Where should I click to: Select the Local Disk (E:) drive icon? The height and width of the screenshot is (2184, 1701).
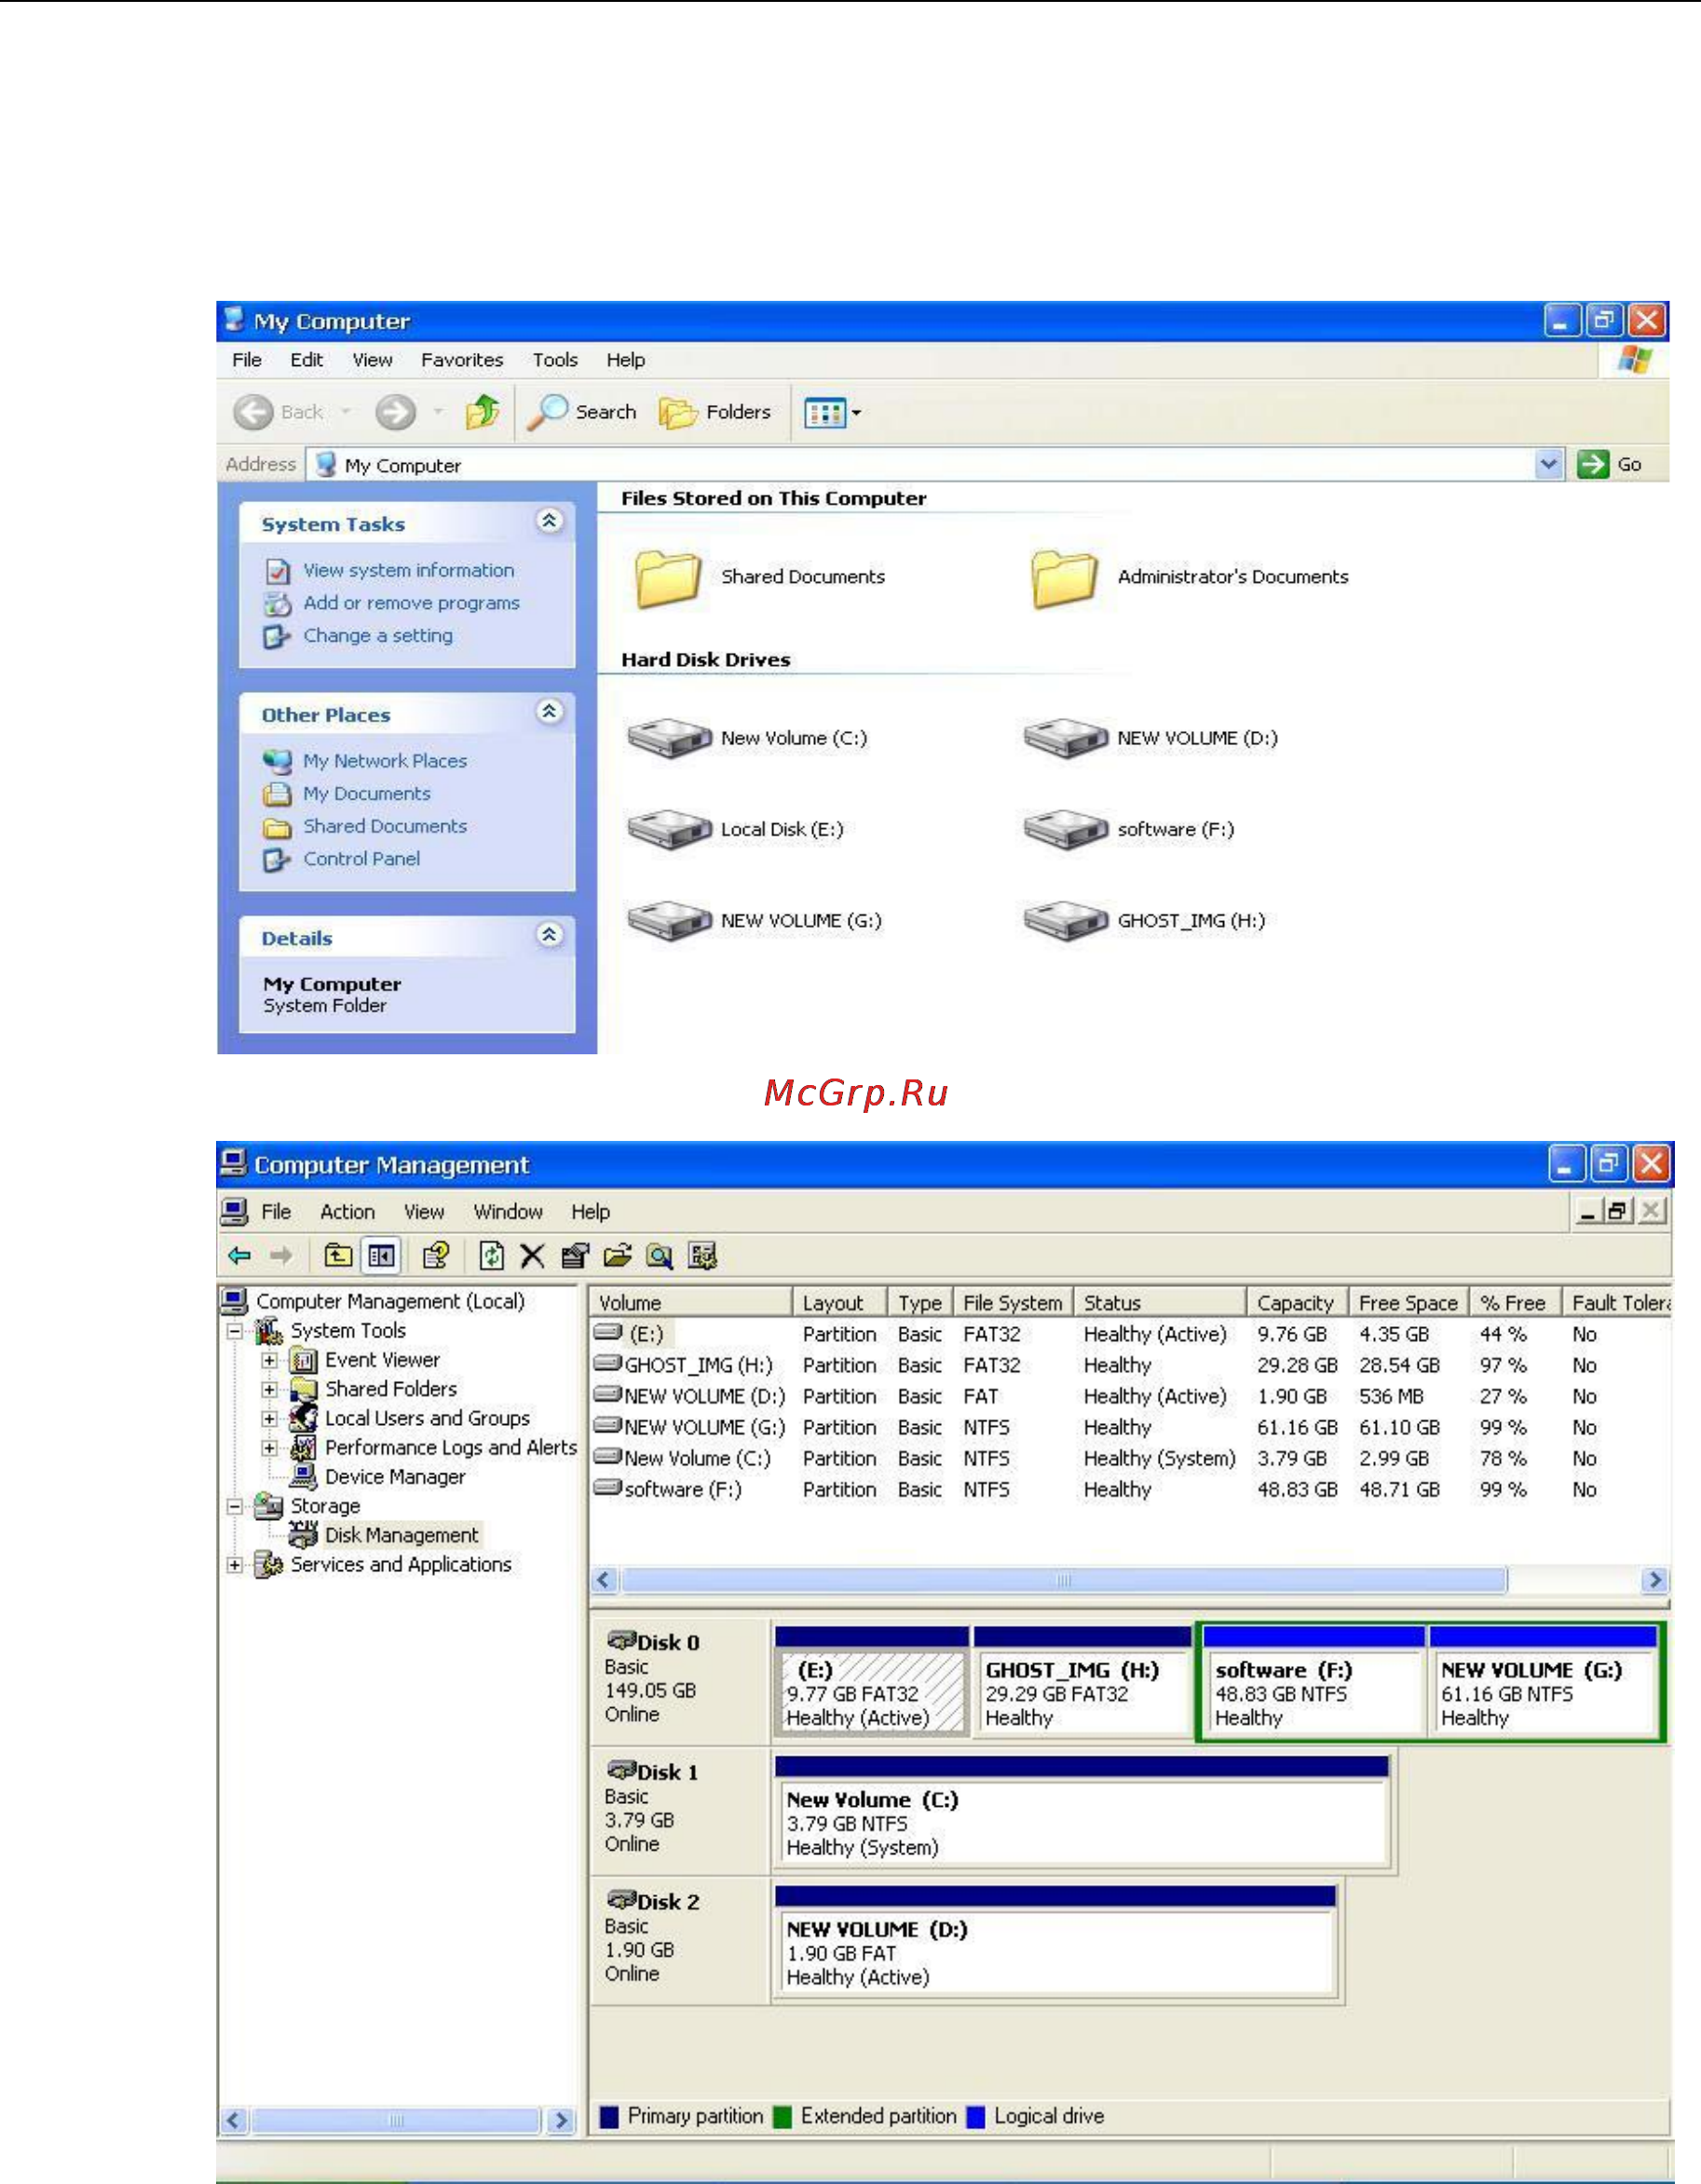(x=669, y=830)
